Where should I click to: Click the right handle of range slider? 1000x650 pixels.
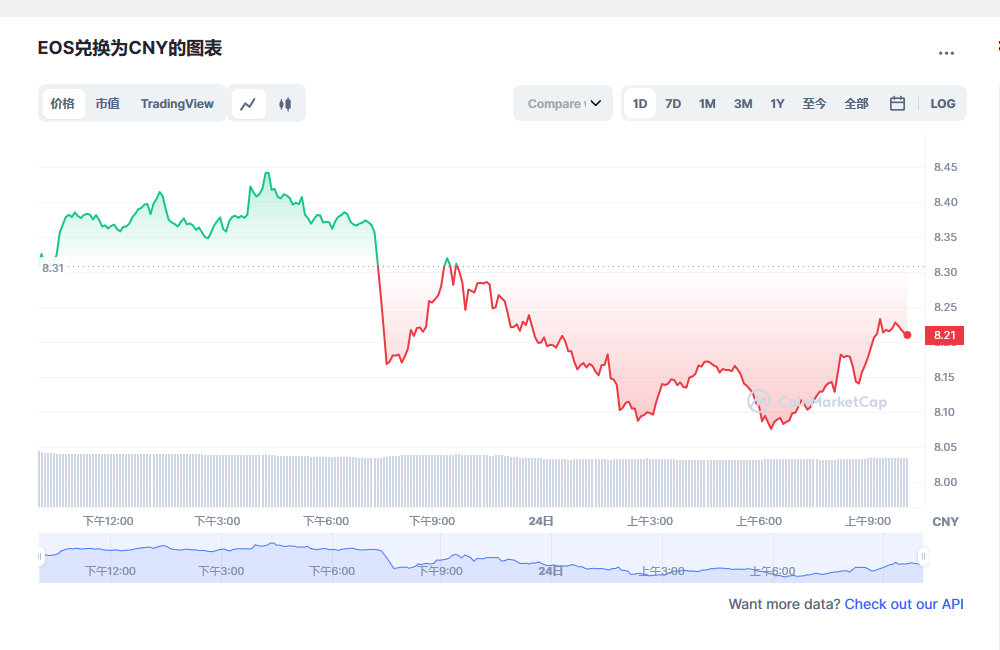pyautogui.click(x=923, y=556)
